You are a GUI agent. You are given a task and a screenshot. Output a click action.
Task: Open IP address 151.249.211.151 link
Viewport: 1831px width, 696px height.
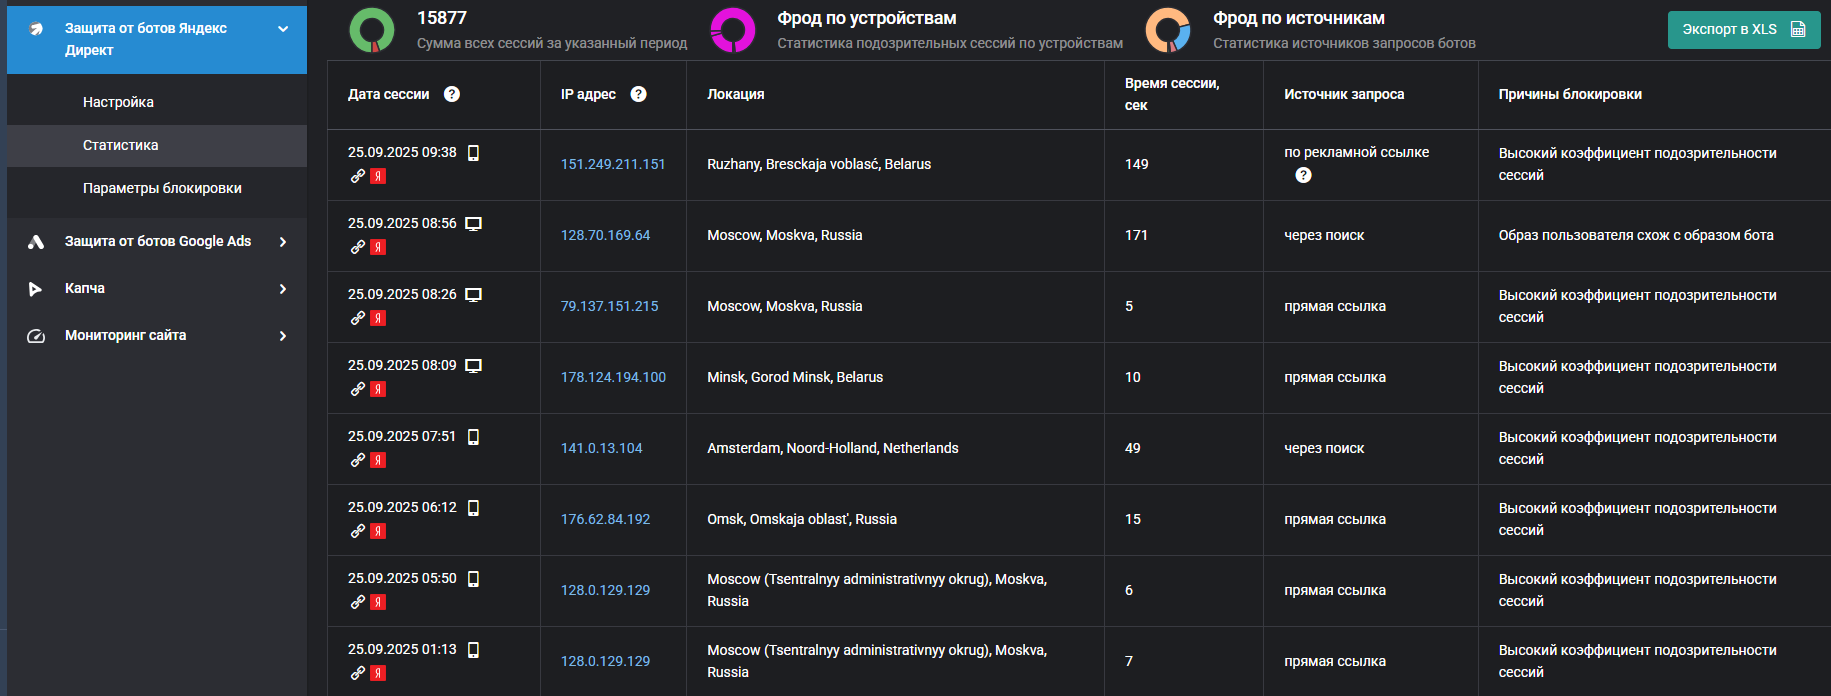(x=612, y=164)
